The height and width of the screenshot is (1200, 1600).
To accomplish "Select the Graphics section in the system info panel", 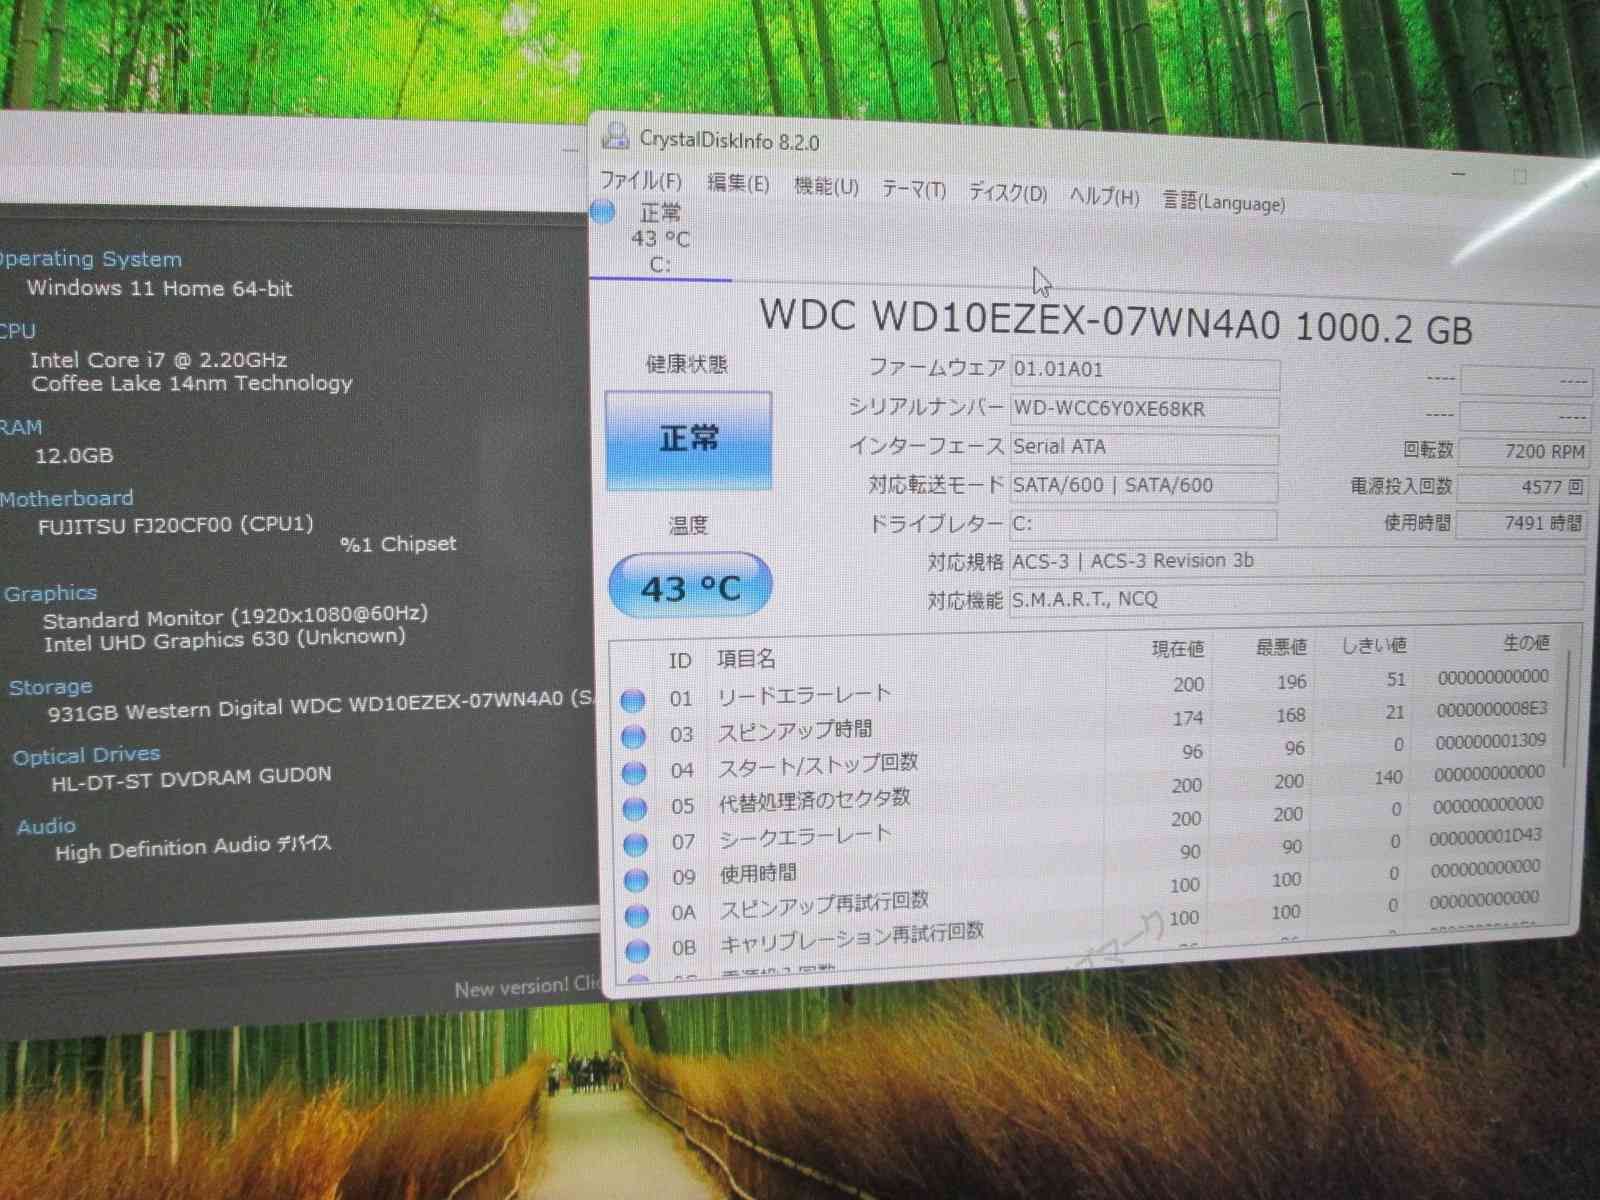I will click(x=51, y=592).
